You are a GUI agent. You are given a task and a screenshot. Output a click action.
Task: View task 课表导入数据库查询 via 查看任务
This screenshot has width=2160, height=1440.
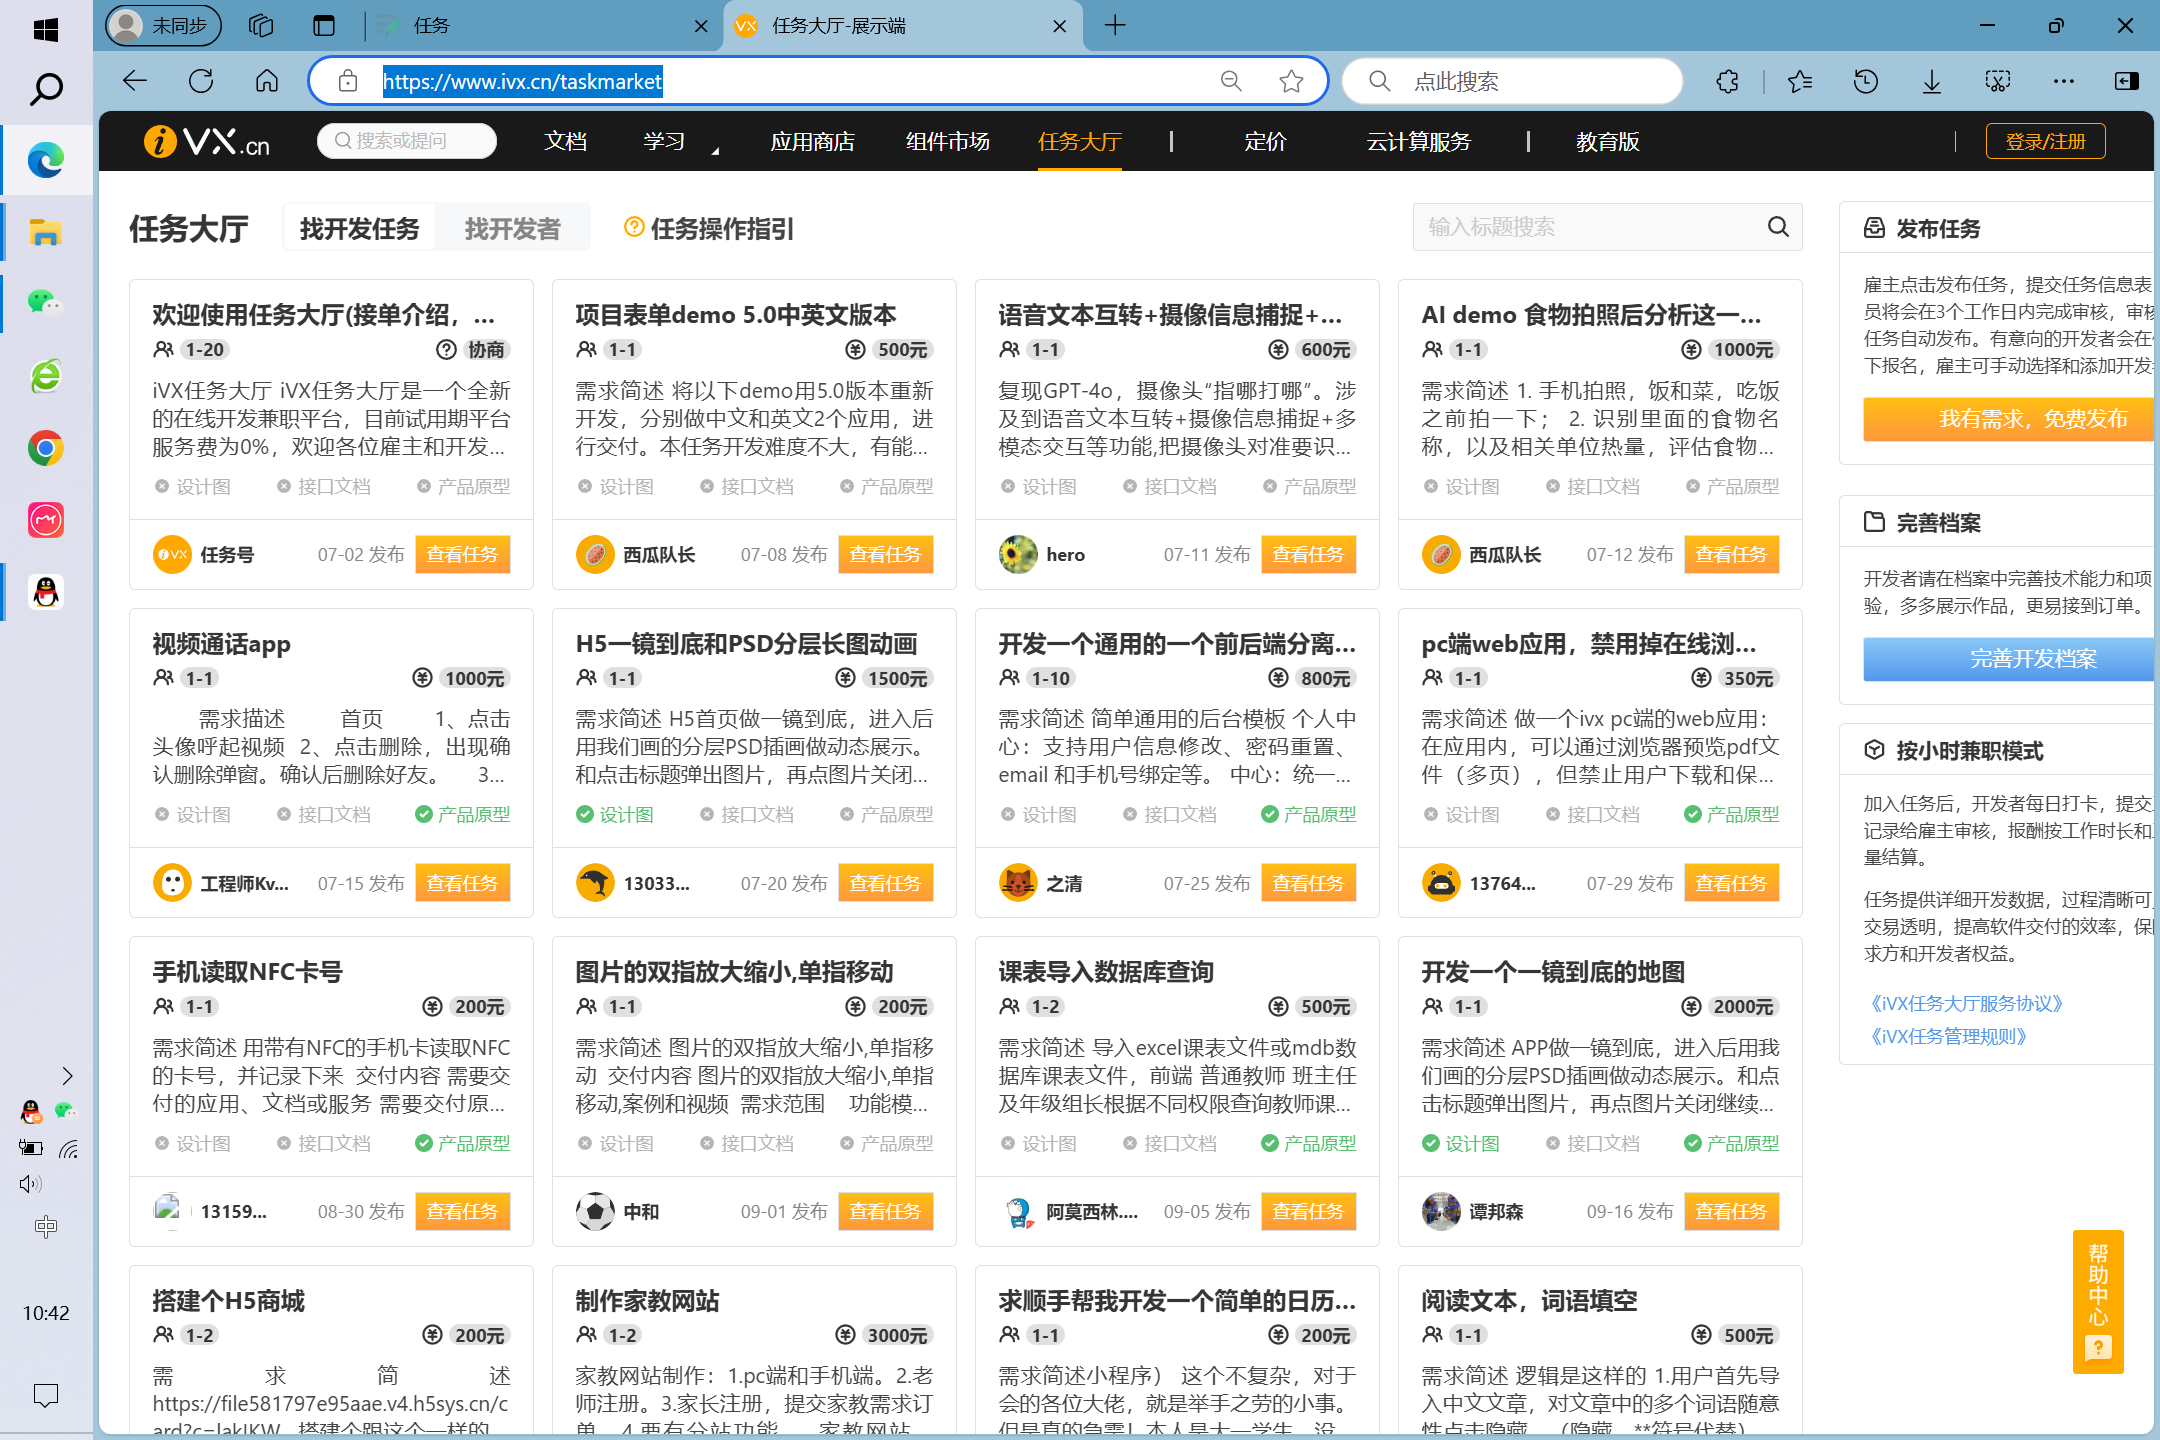click(x=1308, y=1211)
